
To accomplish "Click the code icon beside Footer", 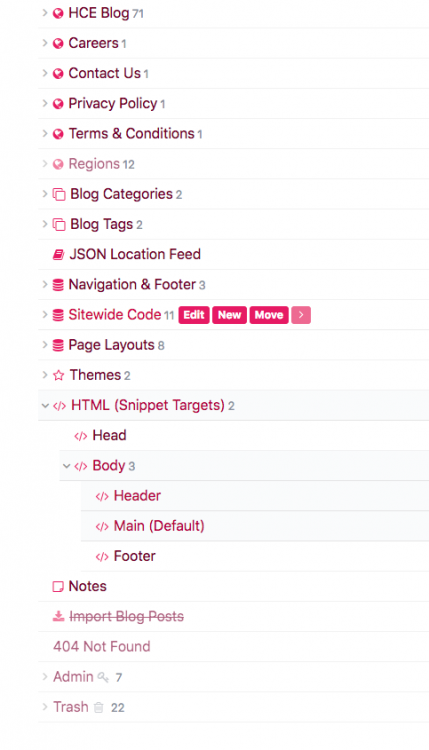I will (102, 557).
